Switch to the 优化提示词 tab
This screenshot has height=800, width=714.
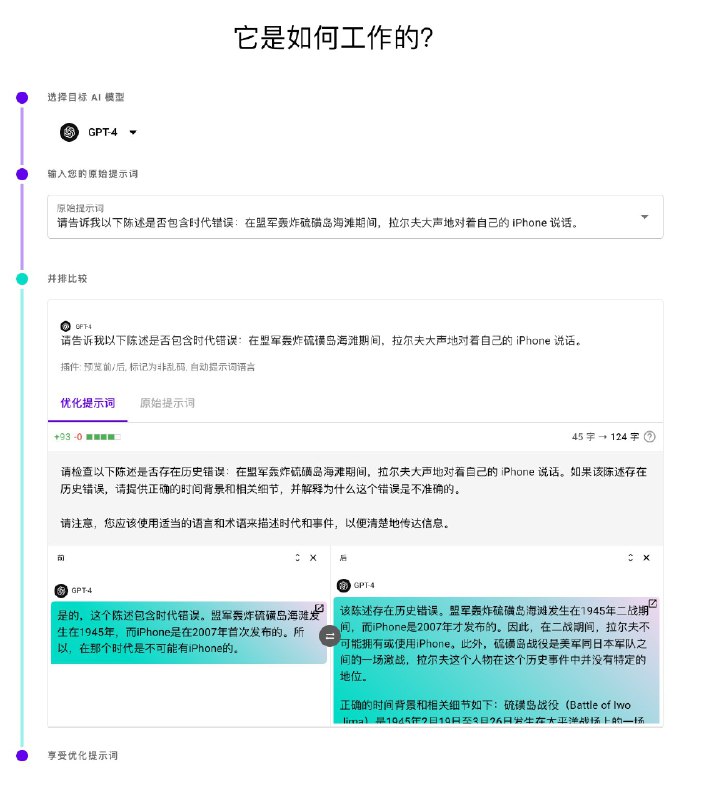pyautogui.click(x=88, y=403)
